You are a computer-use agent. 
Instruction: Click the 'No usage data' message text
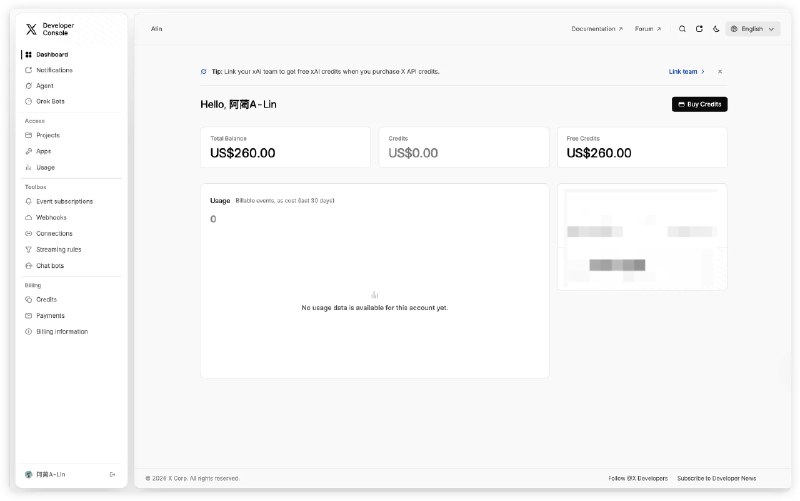(374, 308)
